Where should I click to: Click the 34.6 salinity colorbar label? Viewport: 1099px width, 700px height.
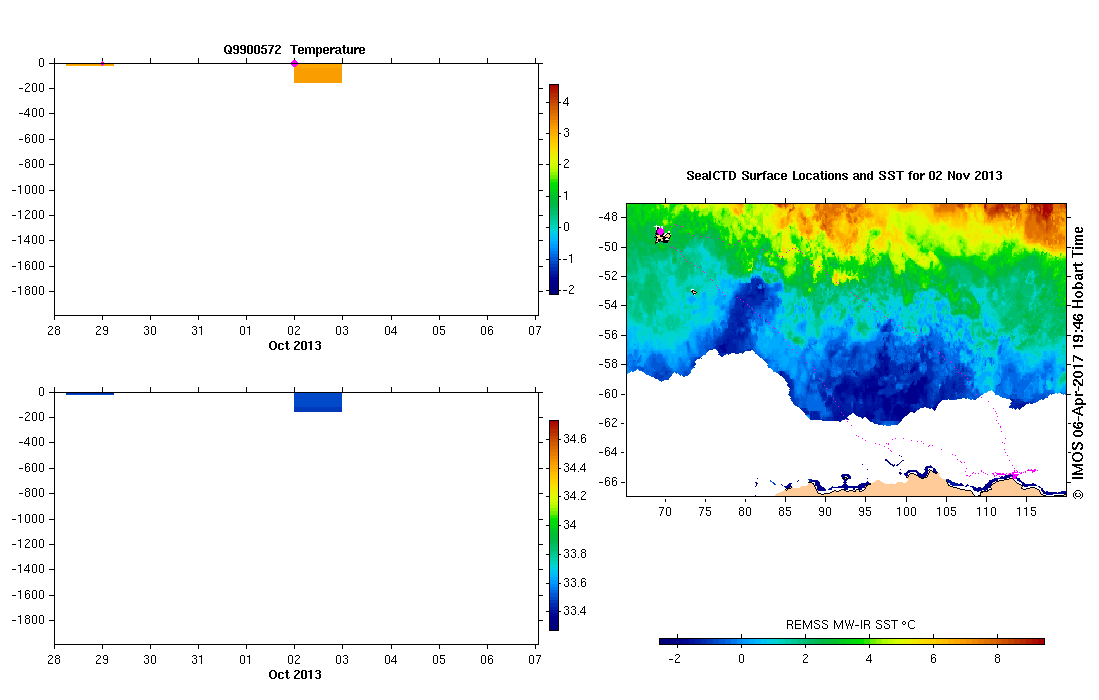tap(575, 439)
